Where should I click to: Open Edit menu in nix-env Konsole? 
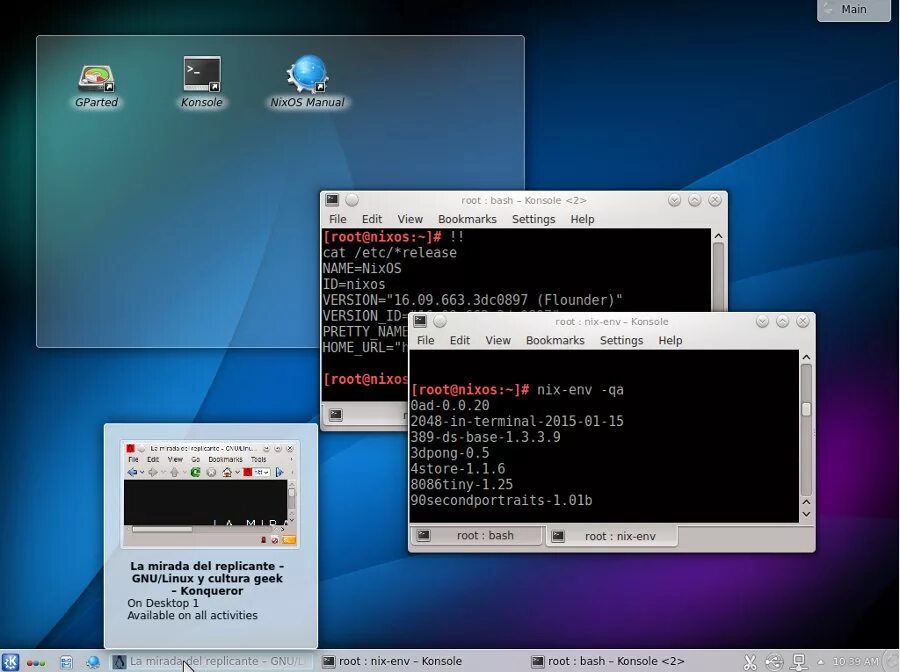pos(460,340)
